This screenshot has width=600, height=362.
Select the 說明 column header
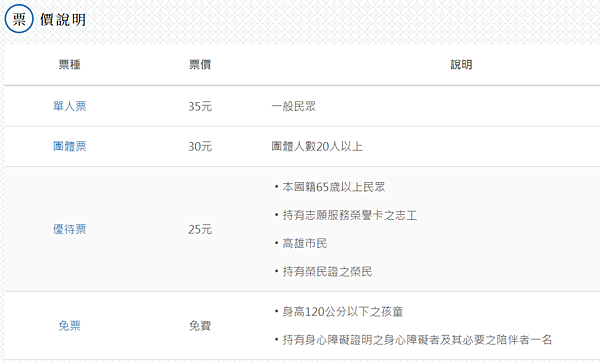coord(461,64)
